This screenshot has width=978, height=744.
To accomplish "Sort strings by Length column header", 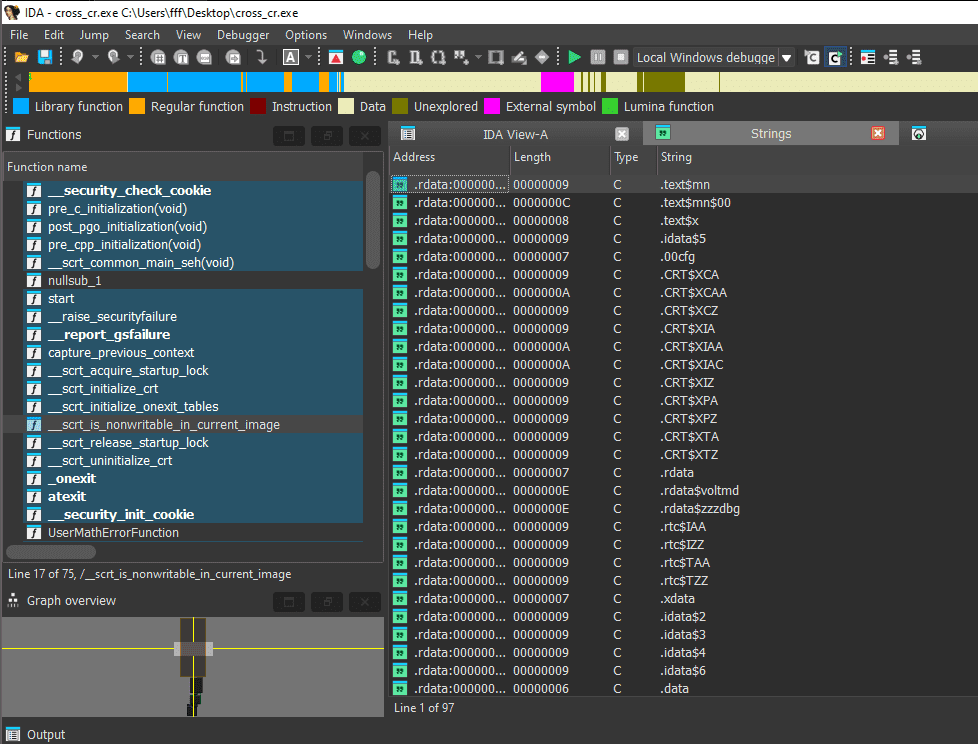I will [532, 157].
